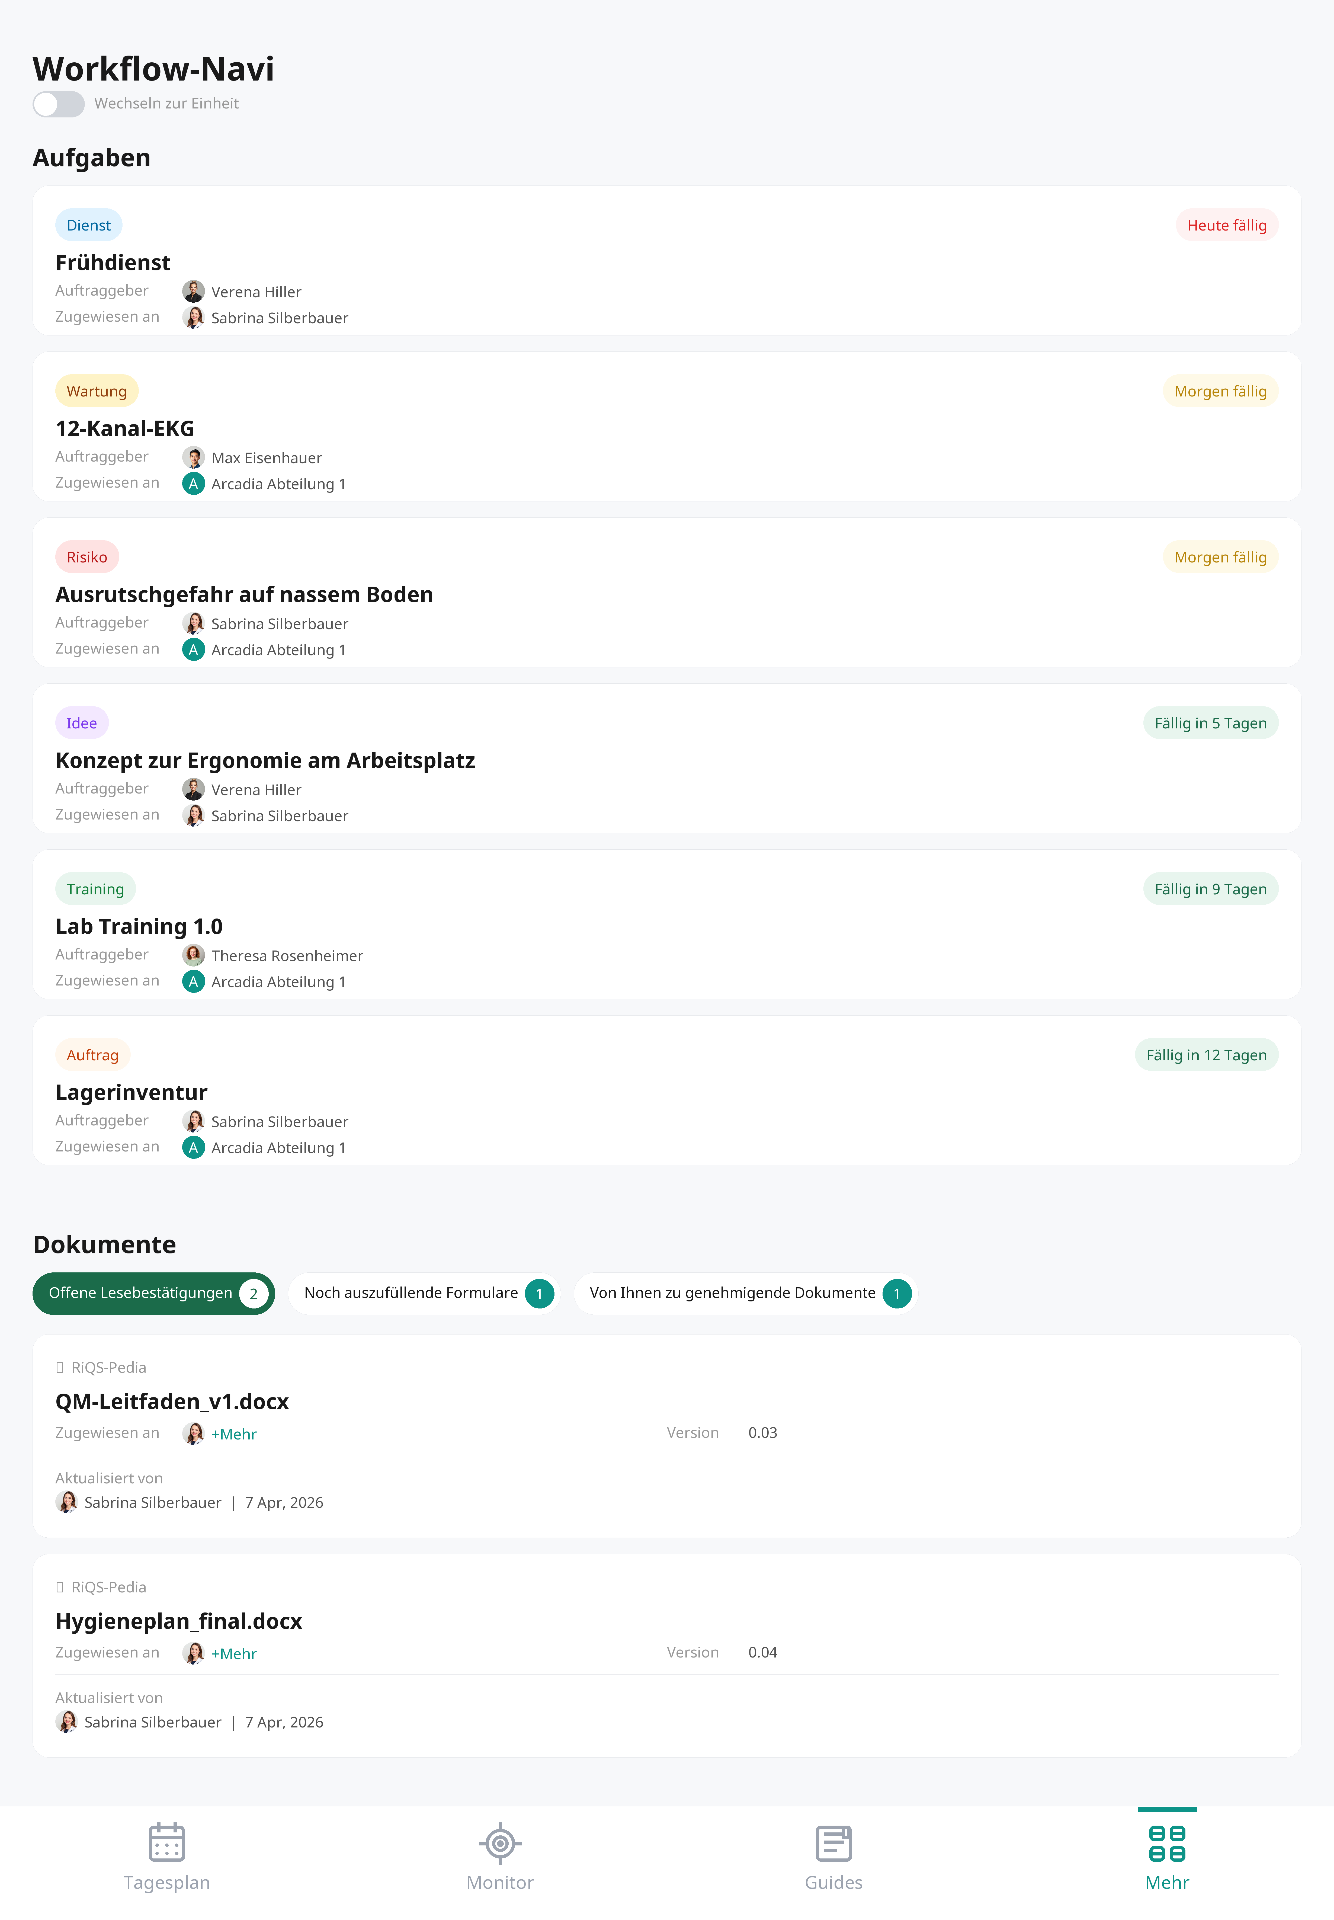Open Ausrutschgefahr auf nassem Boden task
The width and height of the screenshot is (1334, 1920).
667,592
